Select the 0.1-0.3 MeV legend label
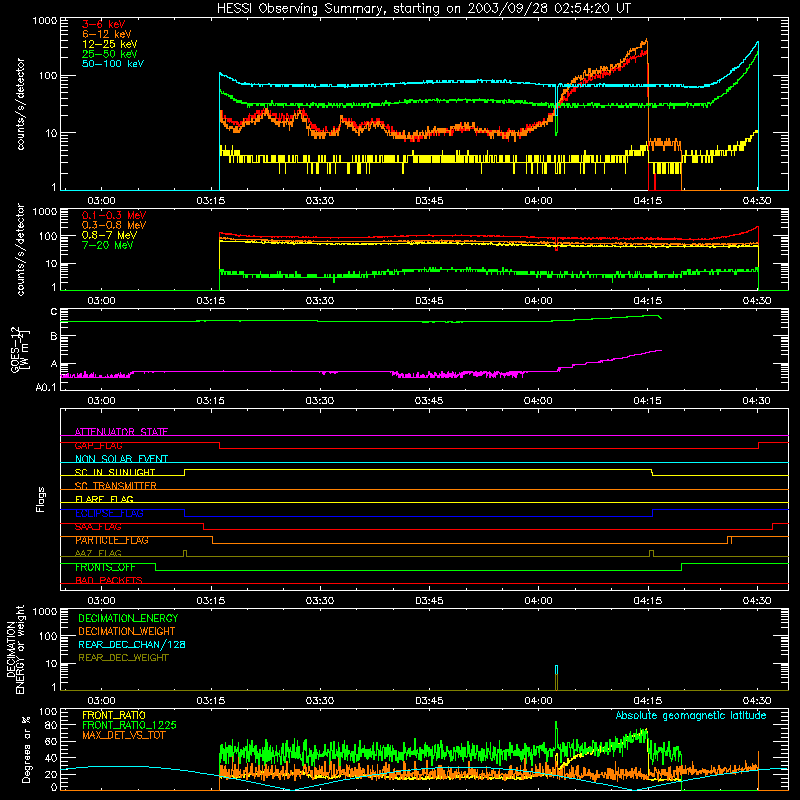 tap(114, 215)
